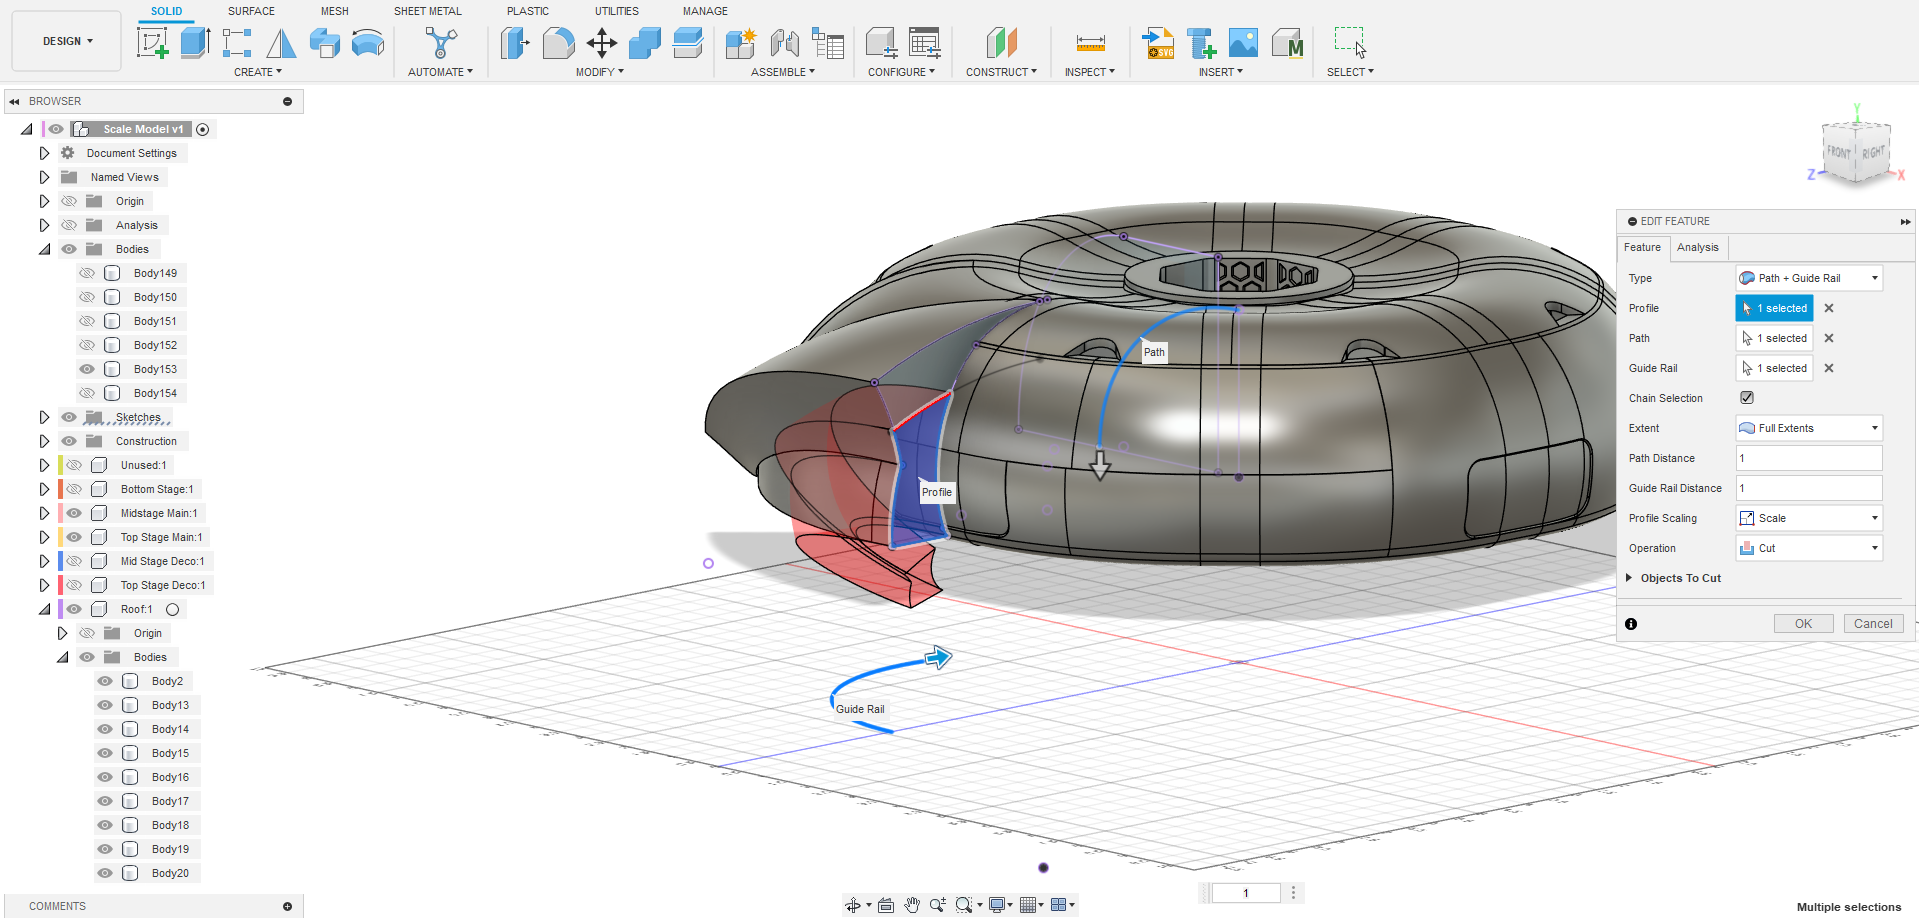Toggle visibility of the Construction folder
Screen dimensions: 1919x918
click(x=69, y=441)
